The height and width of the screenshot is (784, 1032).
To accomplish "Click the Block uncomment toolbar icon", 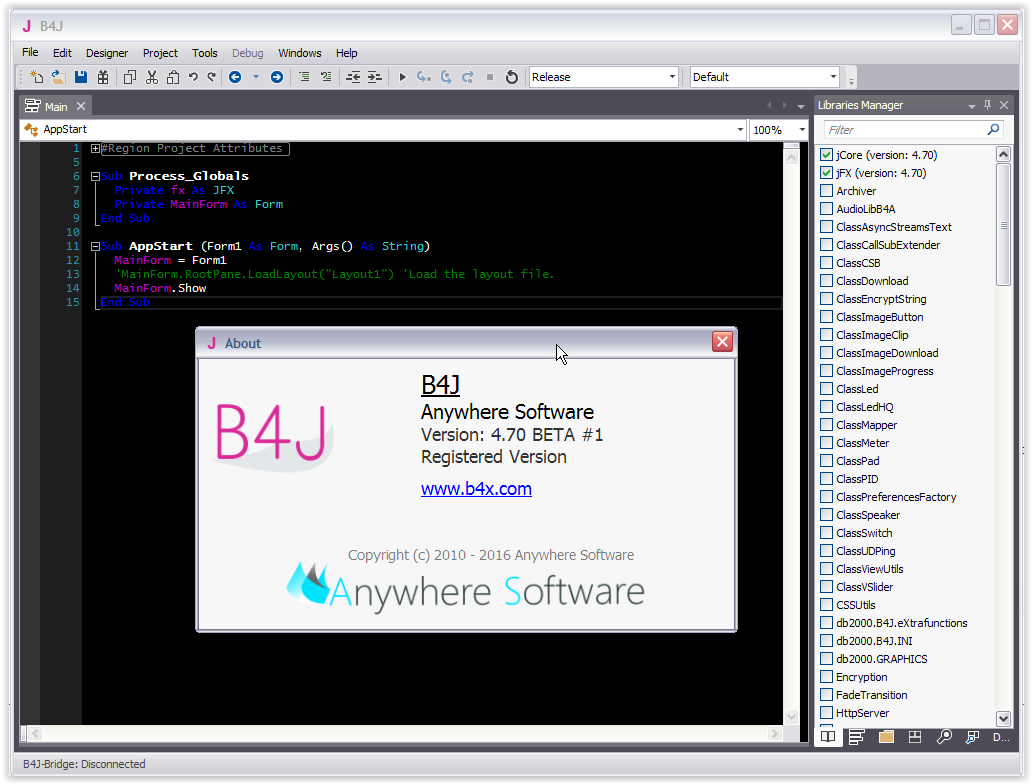I will click(x=326, y=77).
